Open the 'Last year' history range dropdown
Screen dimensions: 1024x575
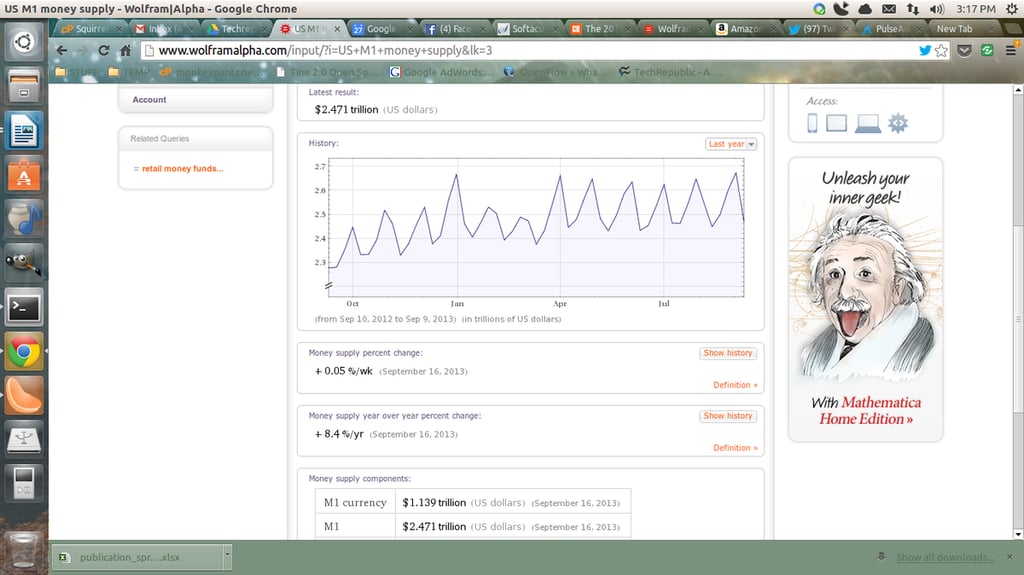point(731,144)
